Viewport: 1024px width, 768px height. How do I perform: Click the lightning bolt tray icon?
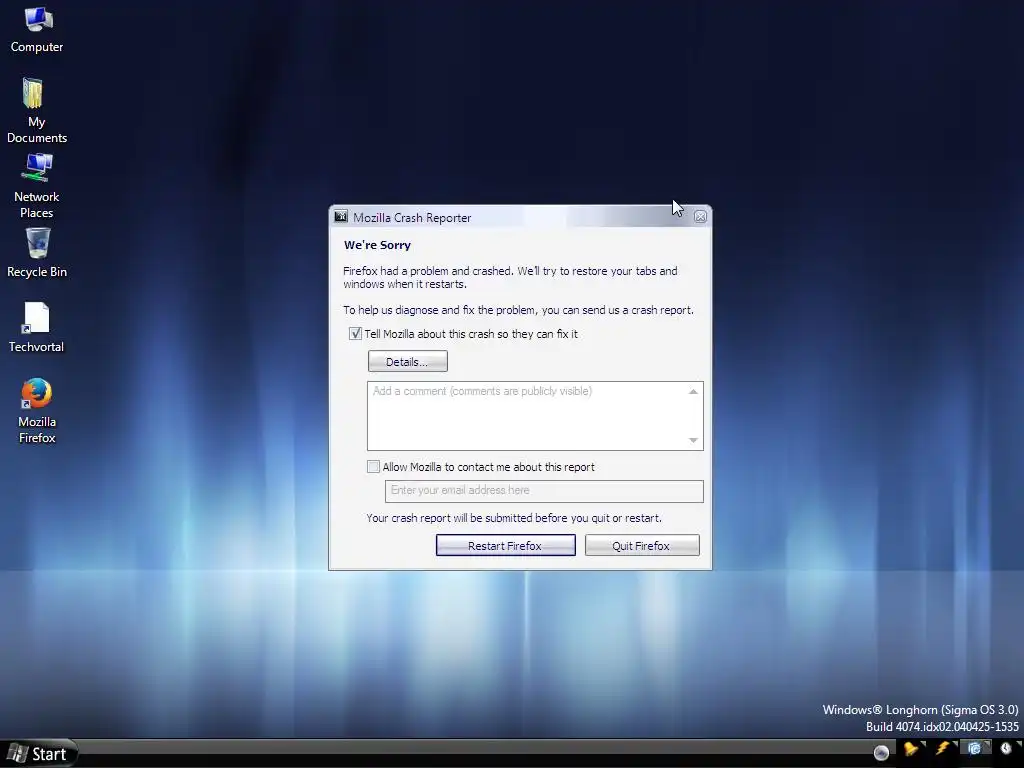[942, 749]
